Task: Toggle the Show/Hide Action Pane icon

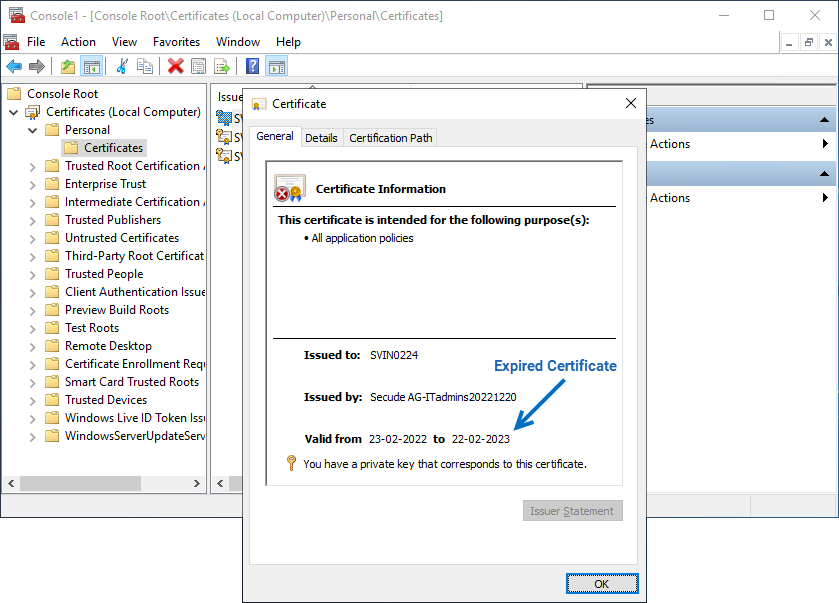Action: (x=277, y=66)
